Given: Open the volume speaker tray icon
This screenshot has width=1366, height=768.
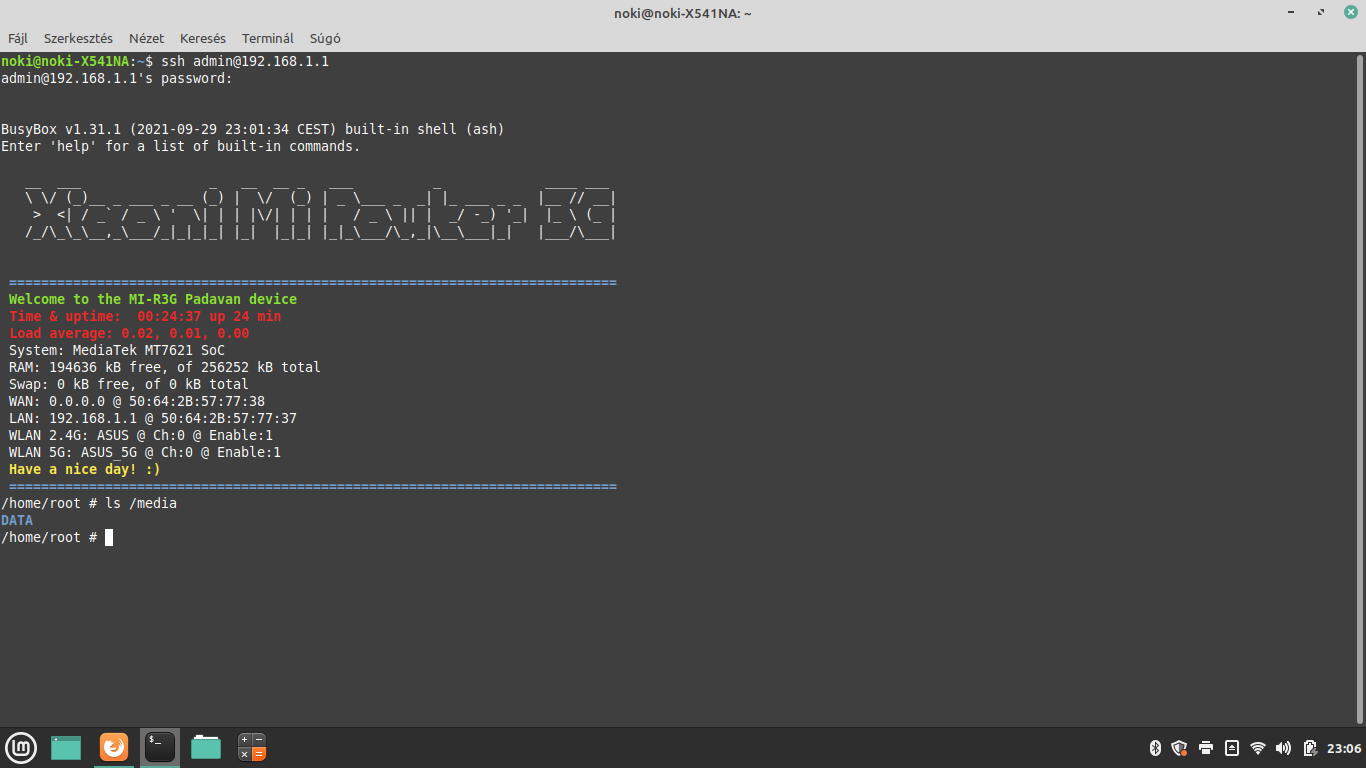Looking at the screenshot, I should 1284,748.
